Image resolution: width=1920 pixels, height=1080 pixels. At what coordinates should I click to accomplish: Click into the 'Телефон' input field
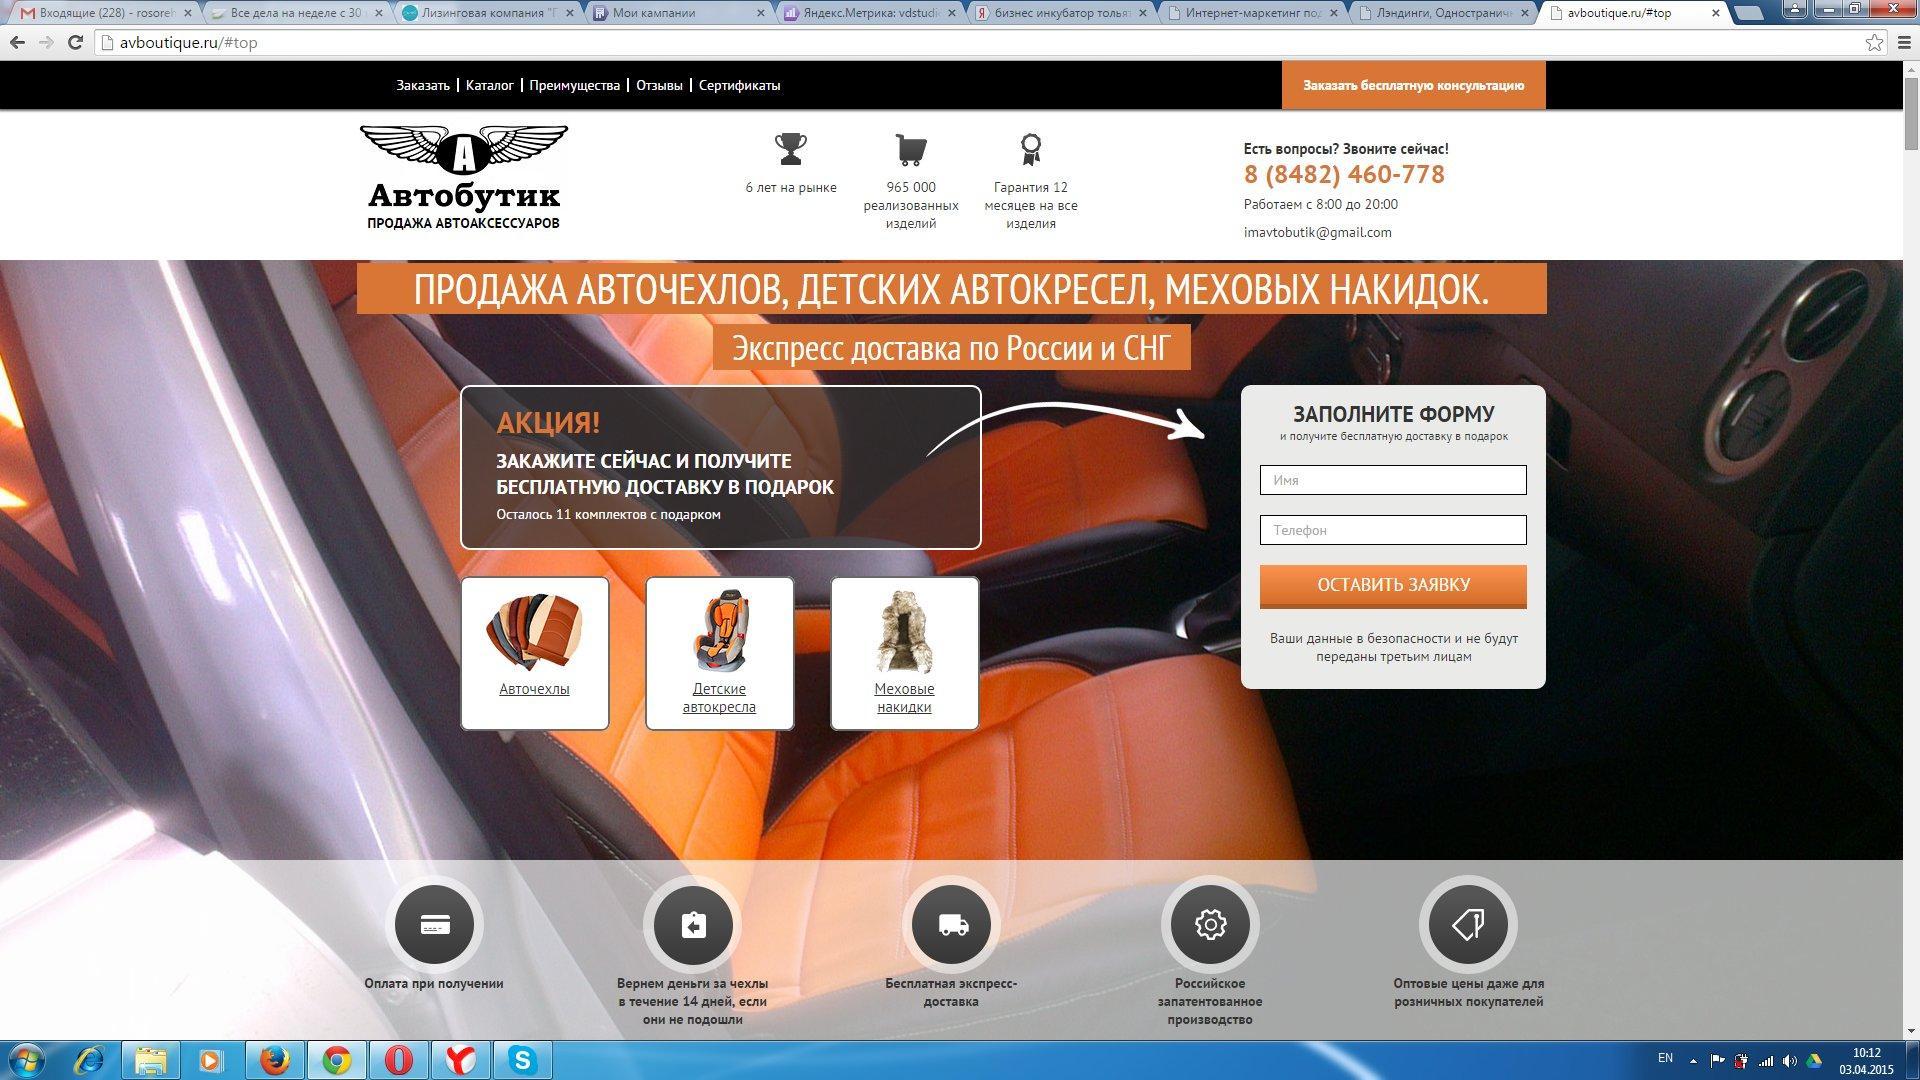pyautogui.click(x=1393, y=530)
